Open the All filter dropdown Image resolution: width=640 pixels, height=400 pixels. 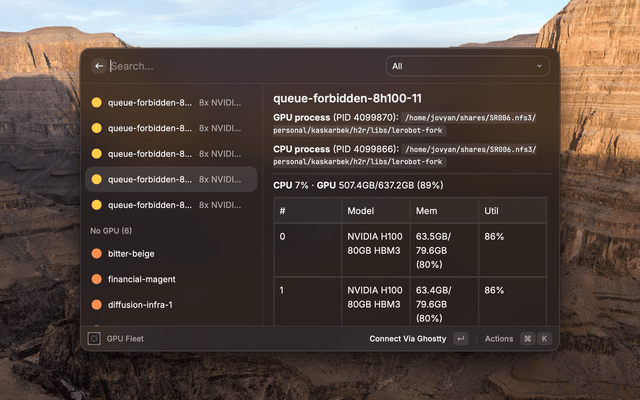coord(467,66)
